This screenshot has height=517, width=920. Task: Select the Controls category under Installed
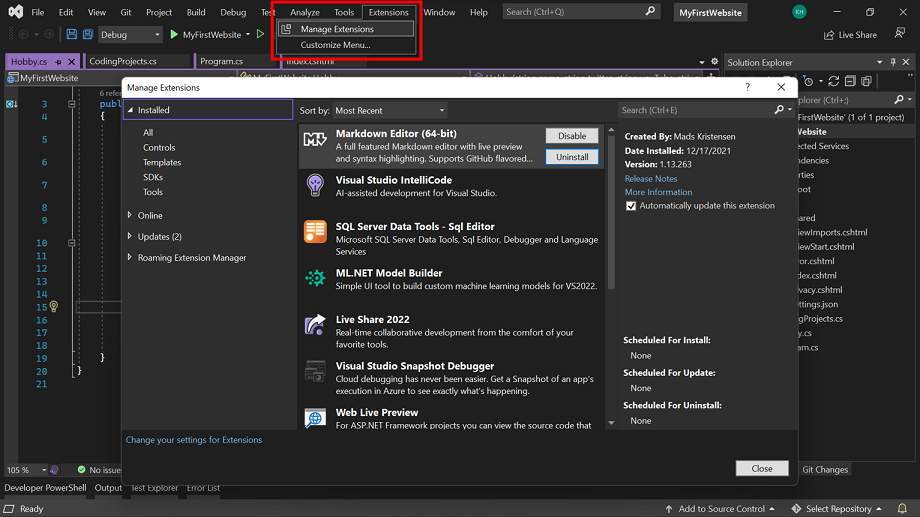159,147
